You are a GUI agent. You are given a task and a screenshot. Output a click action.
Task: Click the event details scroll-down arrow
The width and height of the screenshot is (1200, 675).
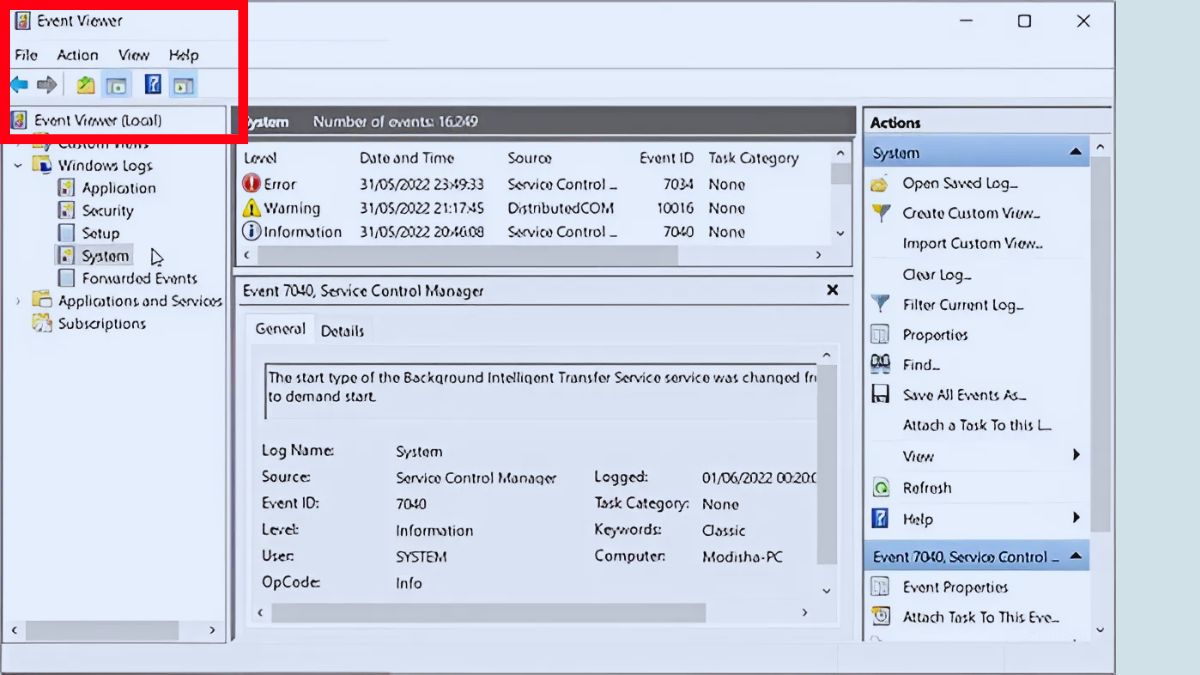pyautogui.click(x=827, y=591)
